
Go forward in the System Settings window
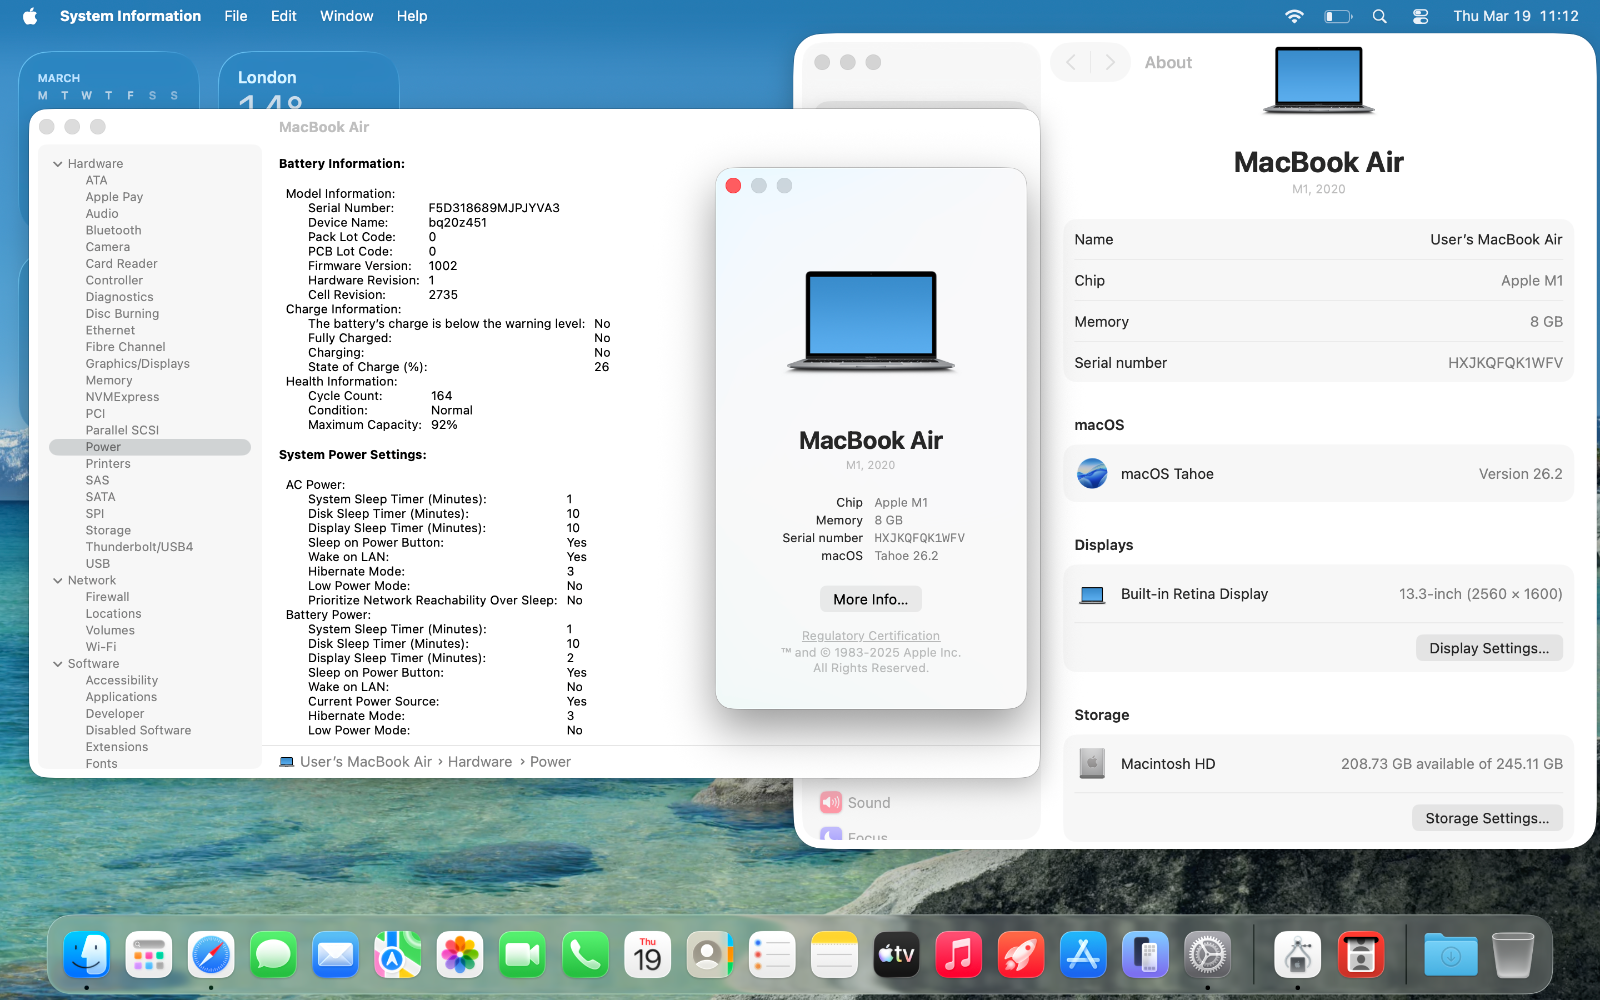(x=1110, y=62)
